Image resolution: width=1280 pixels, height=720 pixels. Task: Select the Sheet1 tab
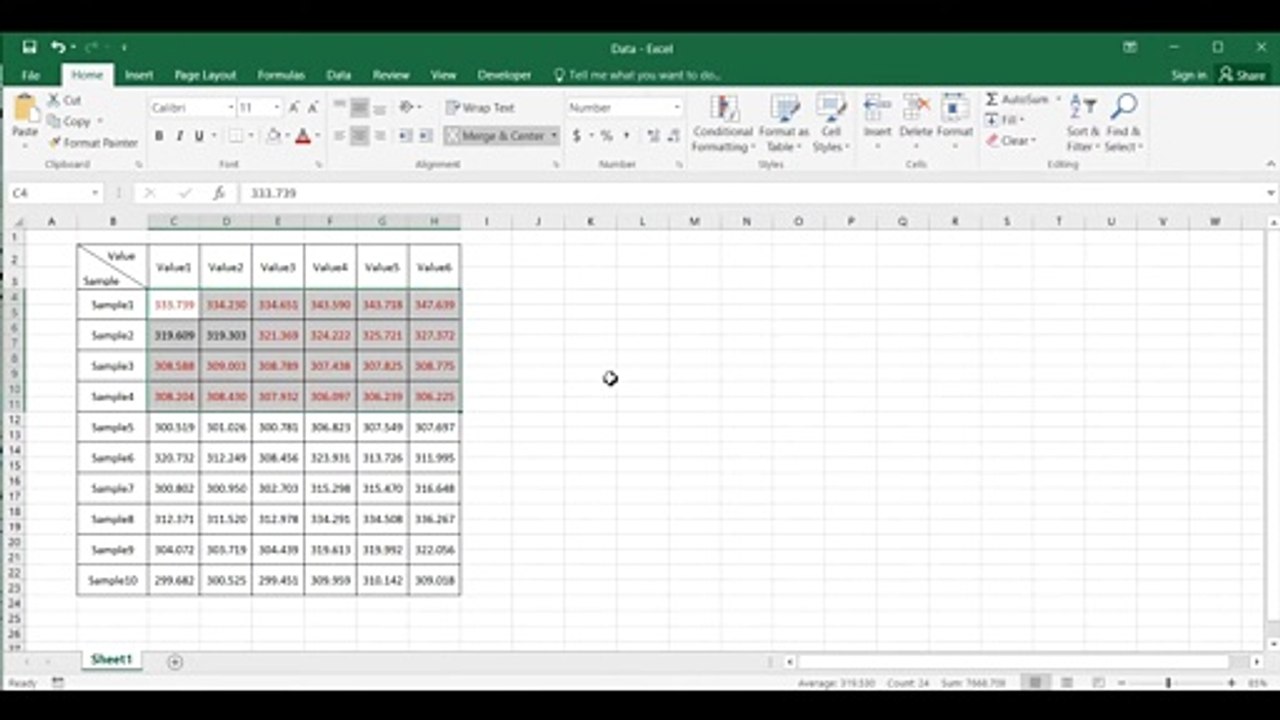click(x=111, y=660)
